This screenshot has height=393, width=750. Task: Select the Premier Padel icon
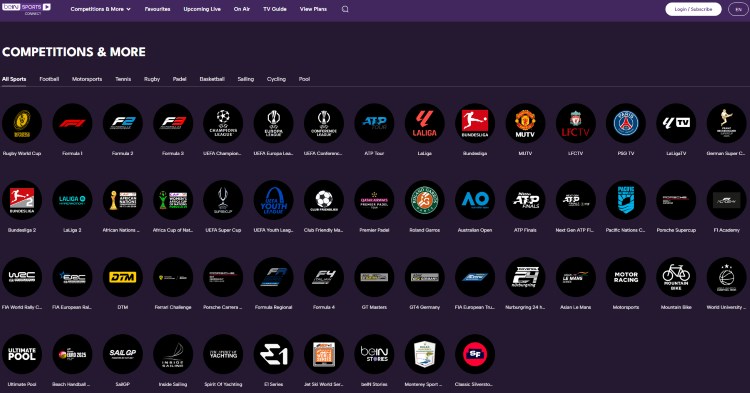click(374, 200)
